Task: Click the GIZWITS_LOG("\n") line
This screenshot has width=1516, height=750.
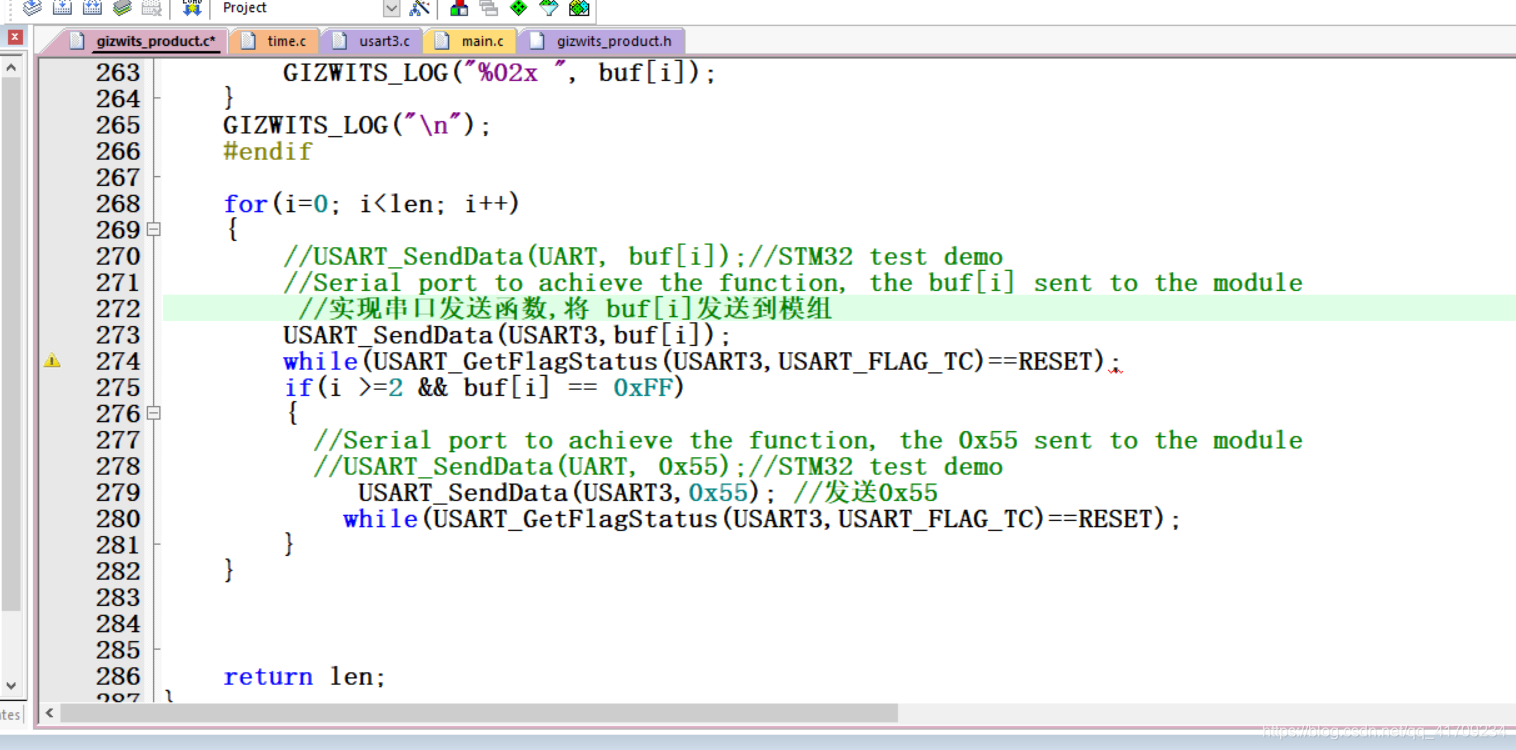Action: pos(358,126)
